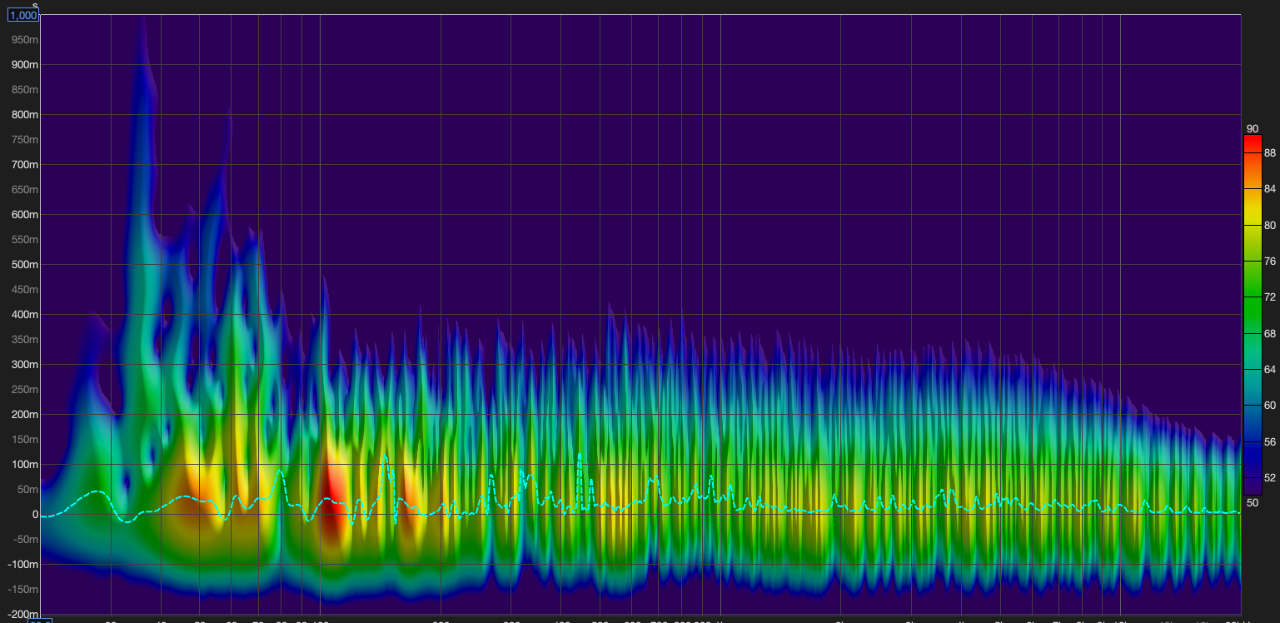Click the yellow band of the color scale
The image size is (1280, 623).
[1252, 220]
